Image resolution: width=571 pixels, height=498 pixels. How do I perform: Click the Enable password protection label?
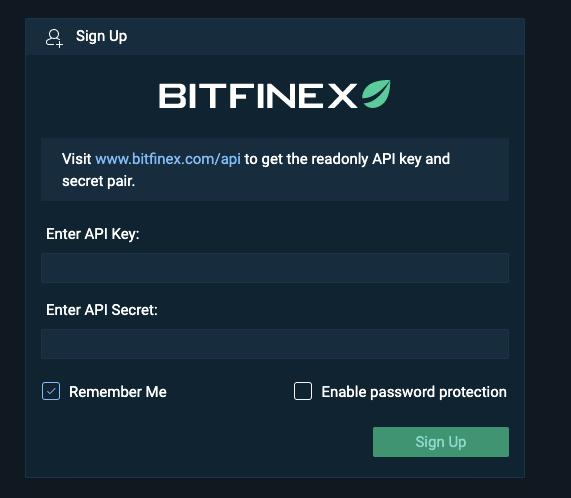pyautogui.click(x=414, y=392)
